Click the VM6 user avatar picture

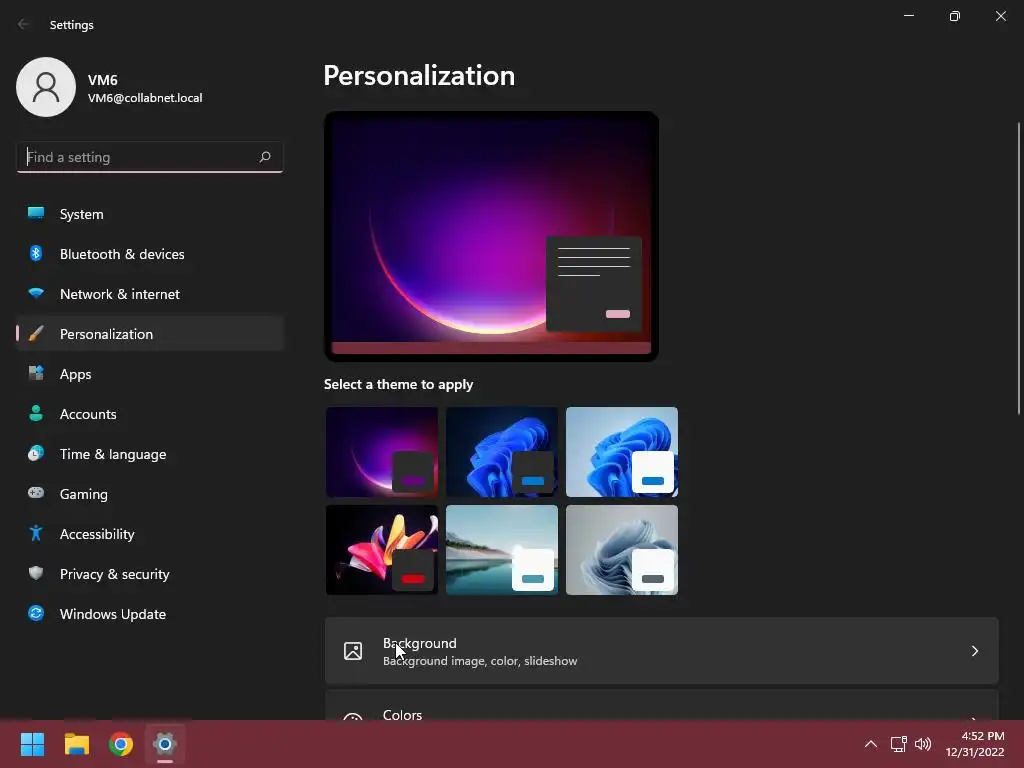click(46, 87)
